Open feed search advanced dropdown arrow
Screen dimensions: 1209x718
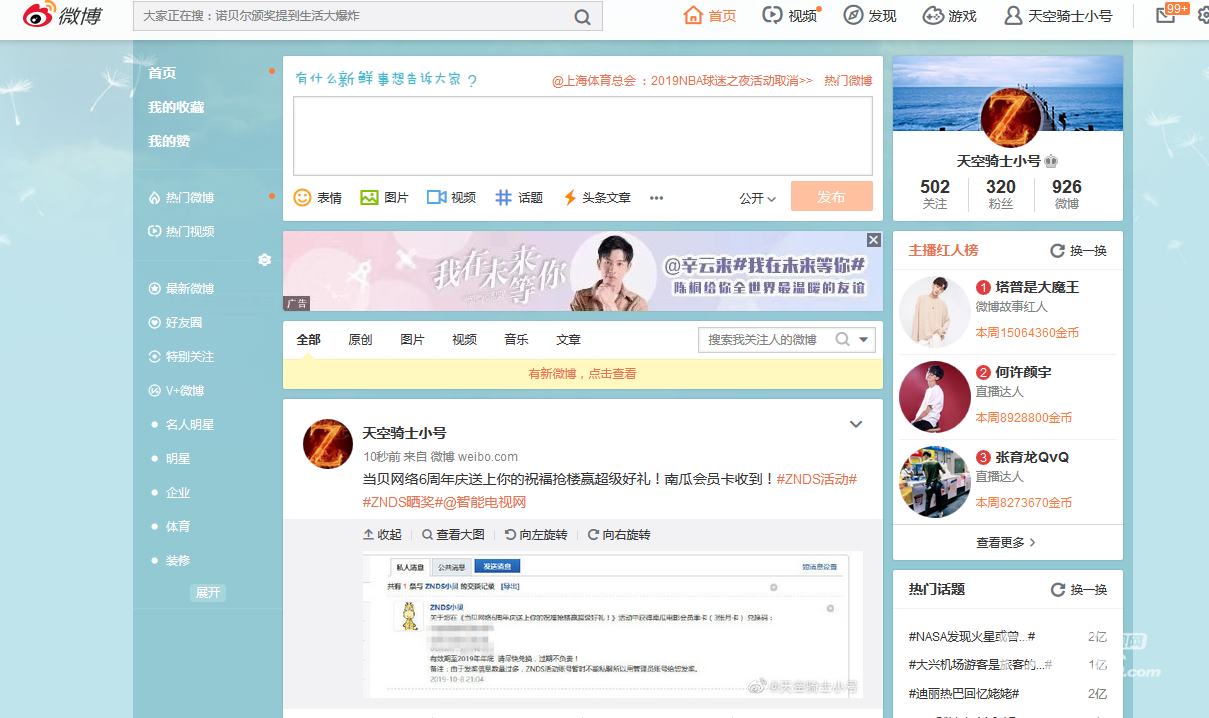coord(864,340)
